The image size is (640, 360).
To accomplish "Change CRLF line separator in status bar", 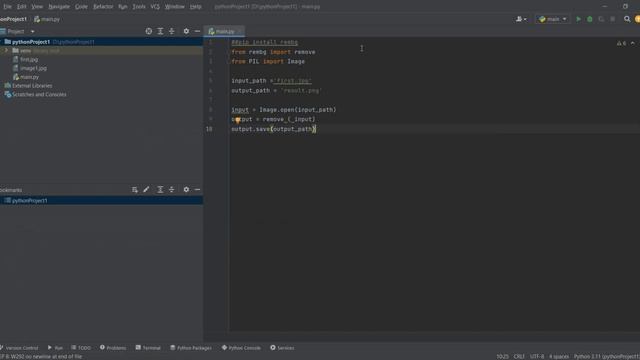I will pyautogui.click(x=519, y=356).
